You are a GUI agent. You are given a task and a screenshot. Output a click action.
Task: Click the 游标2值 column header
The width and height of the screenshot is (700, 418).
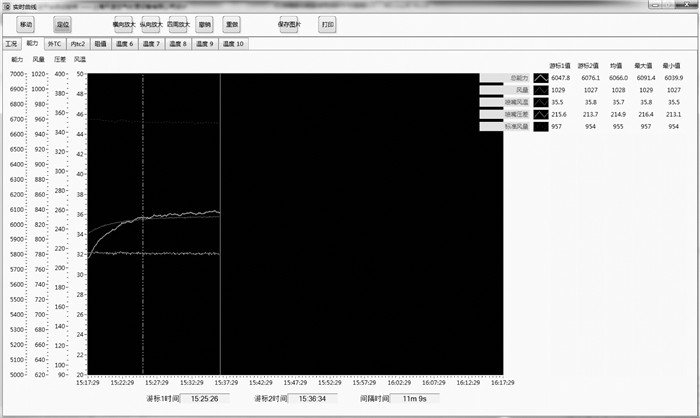[x=588, y=66]
